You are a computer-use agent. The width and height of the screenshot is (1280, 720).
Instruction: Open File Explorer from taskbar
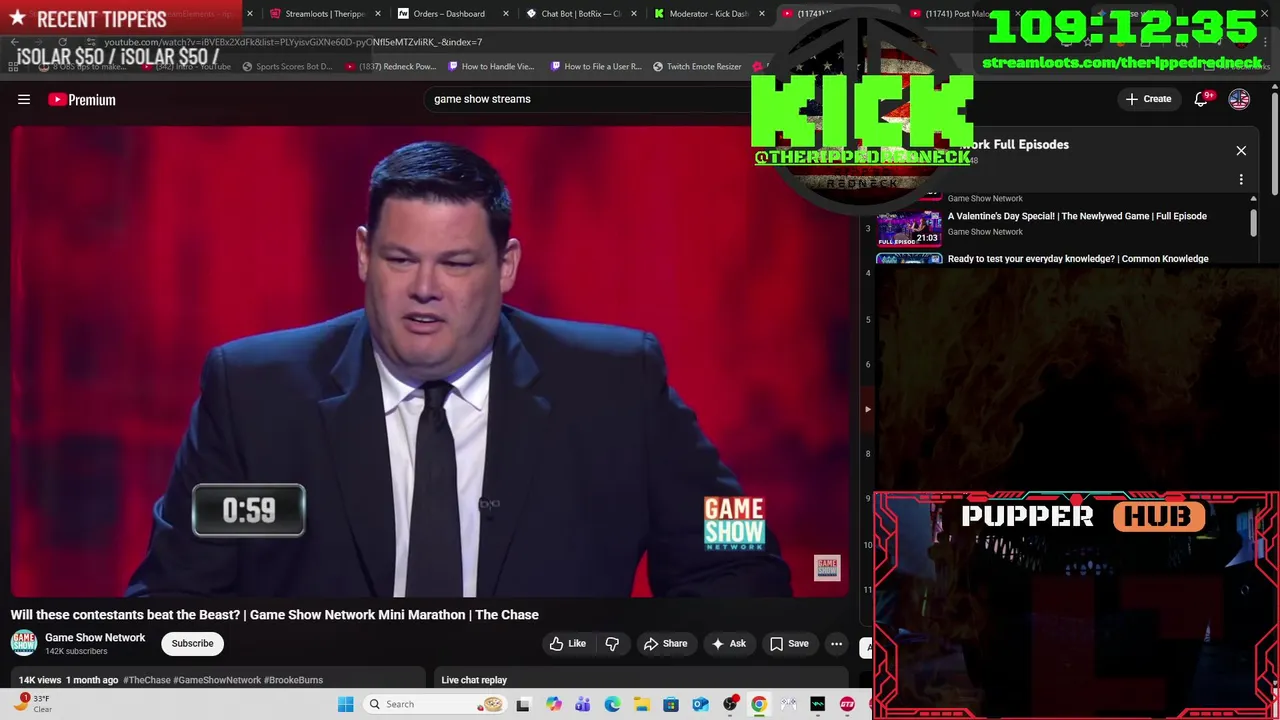coord(641,704)
